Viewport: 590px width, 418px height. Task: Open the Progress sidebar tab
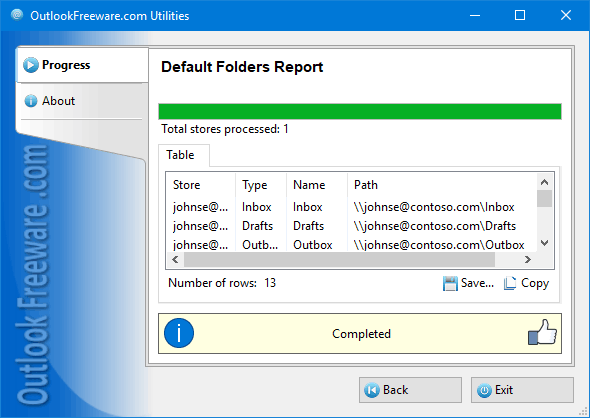click(82, 65)
